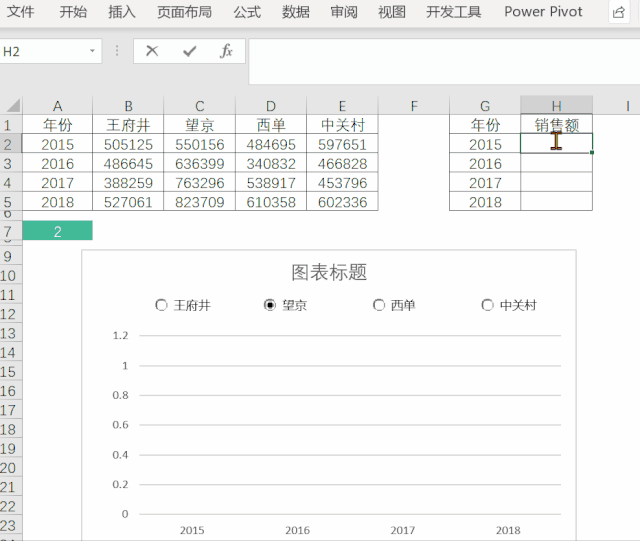Click the select-all corner triangle
This screenshot has height=541, width=640.
(13, 106)
